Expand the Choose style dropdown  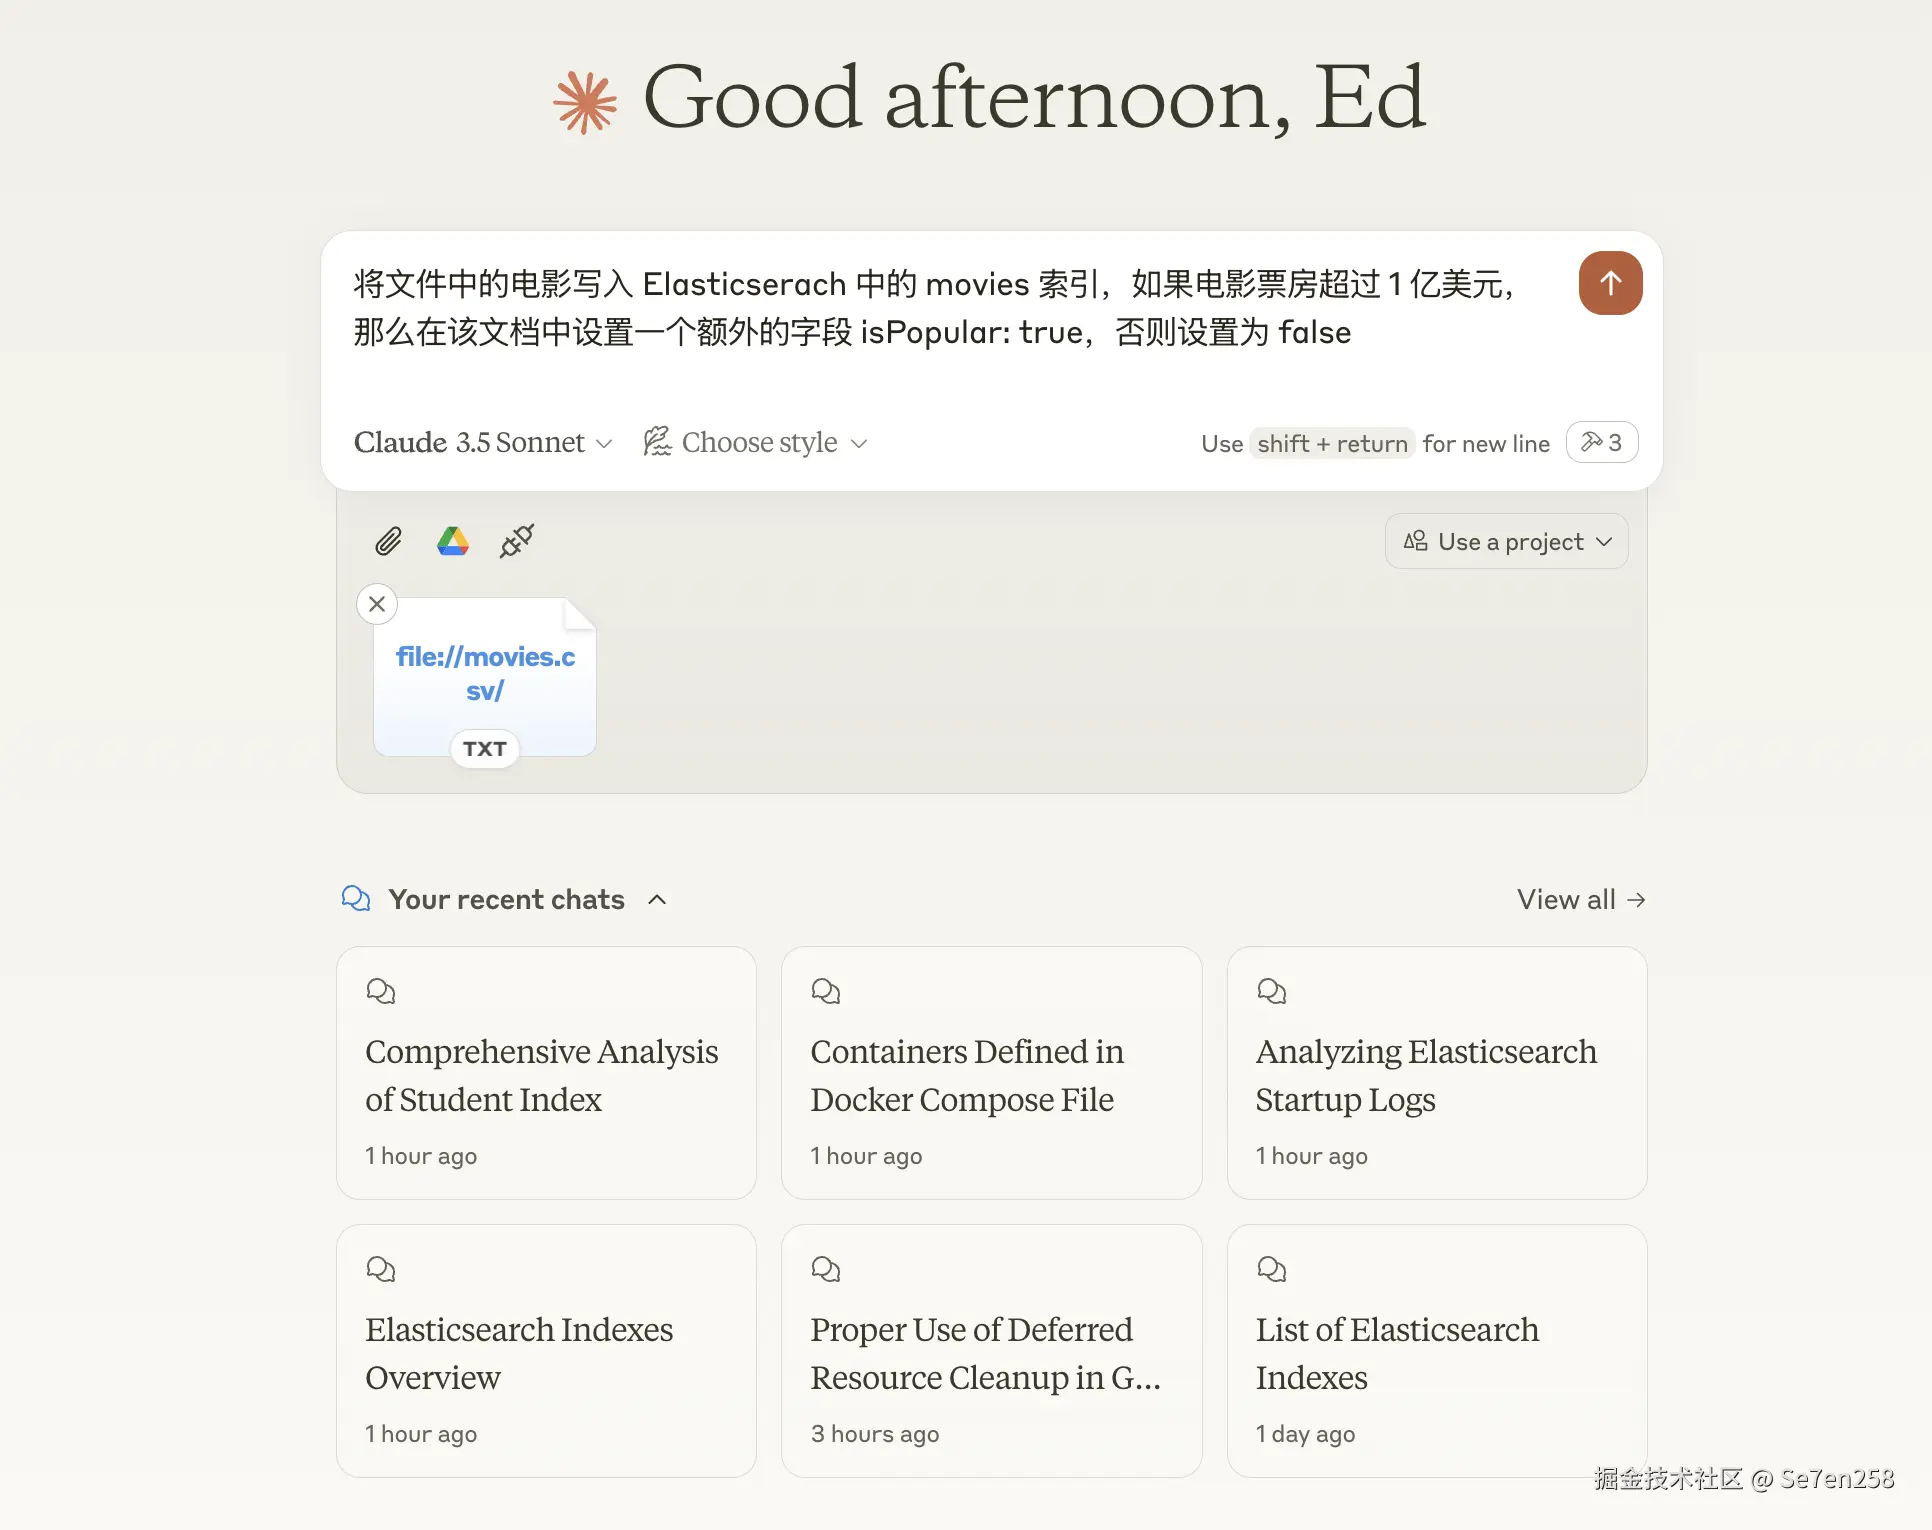coord(756,442)
